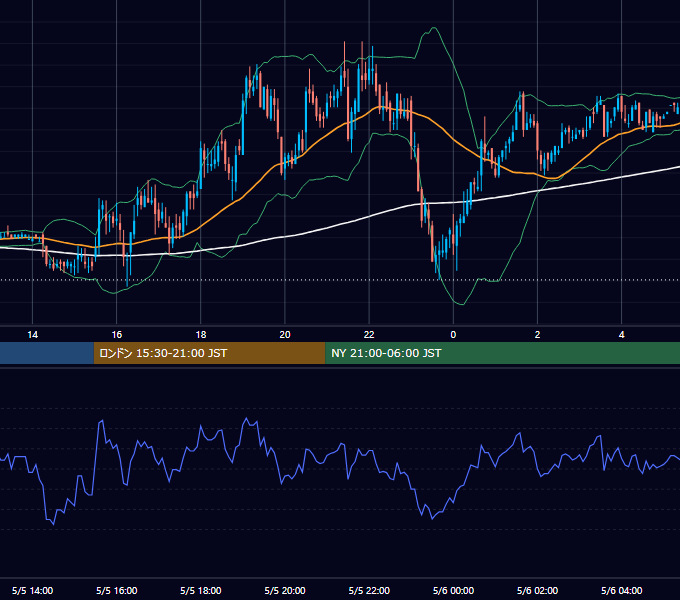Screen dimensions: 680x600
Task: Click the hour label 4 on price chart axis
Action: coord(621,335)
